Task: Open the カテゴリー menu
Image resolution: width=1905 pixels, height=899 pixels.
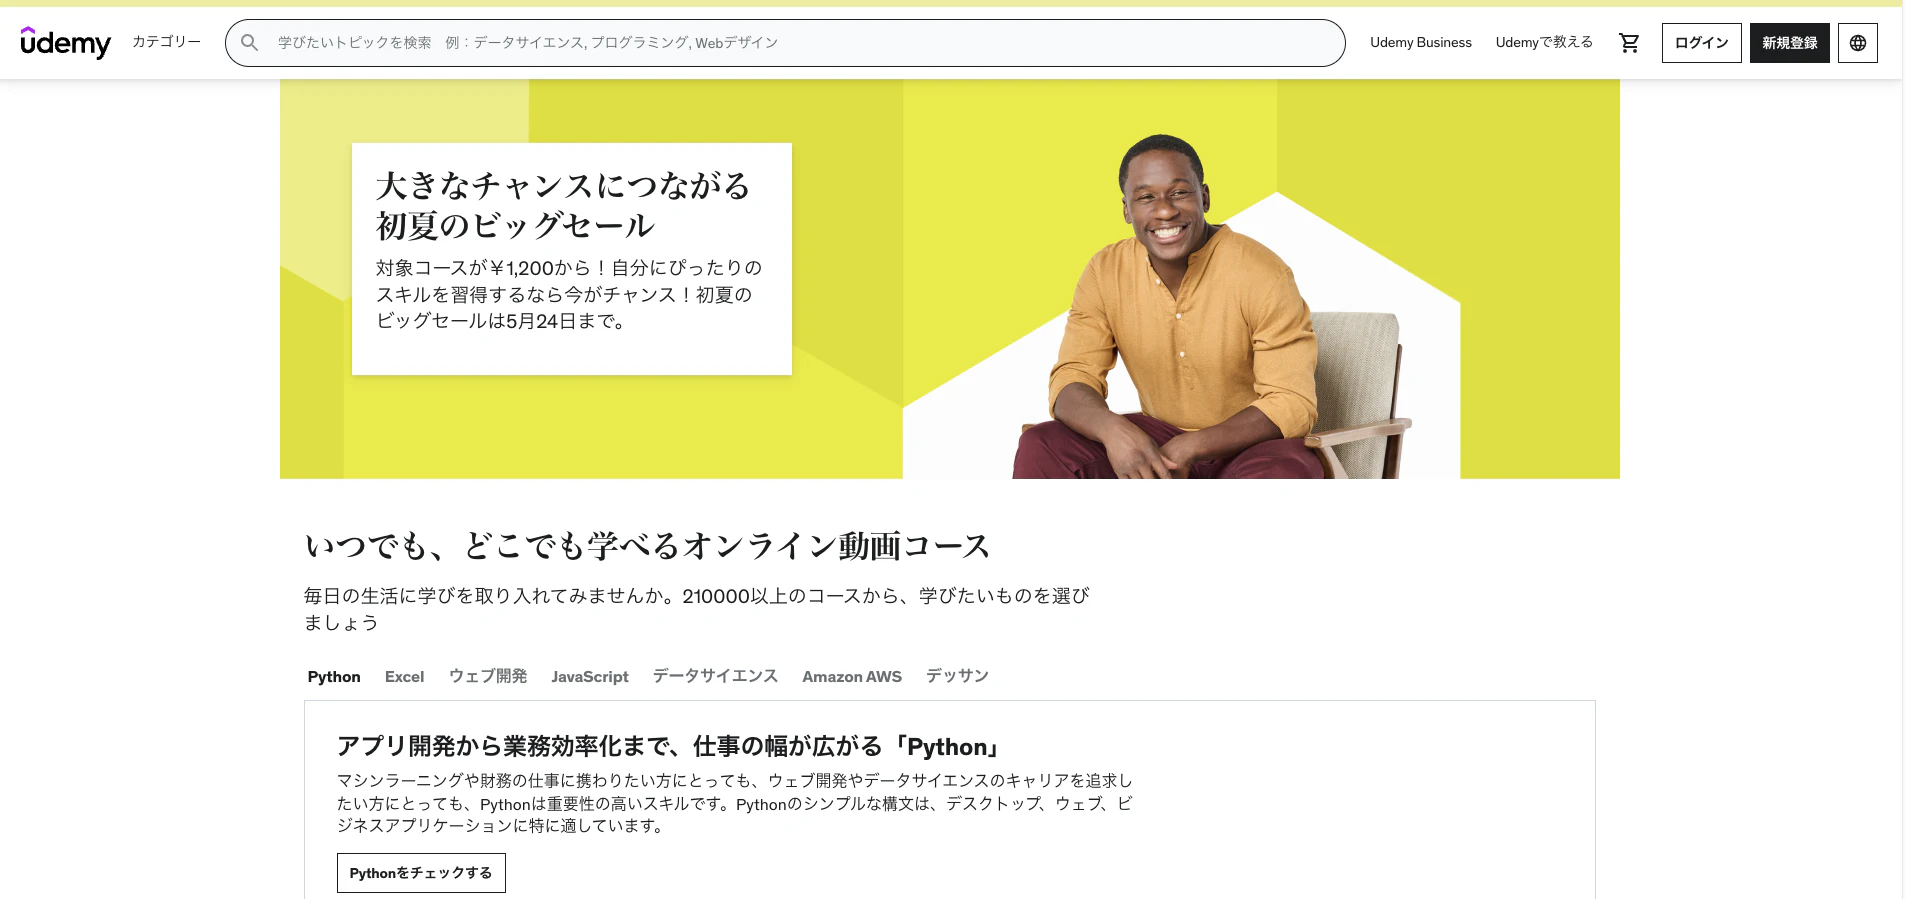Action: tap(166, 42)
